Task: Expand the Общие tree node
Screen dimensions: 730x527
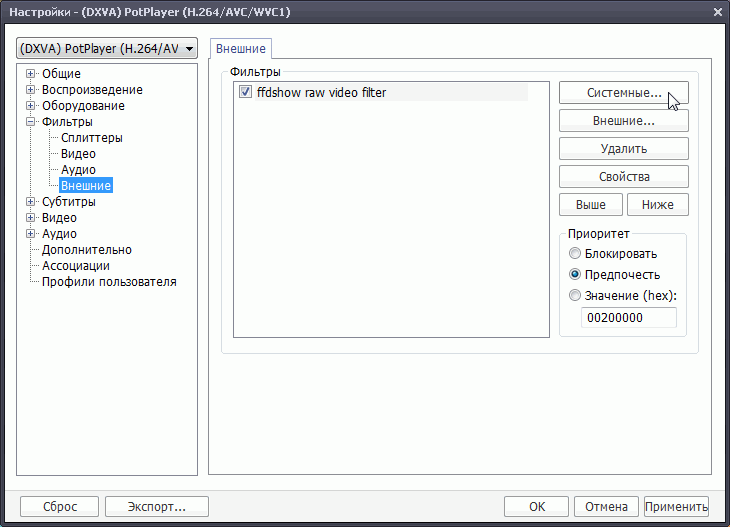Action: 31,74
